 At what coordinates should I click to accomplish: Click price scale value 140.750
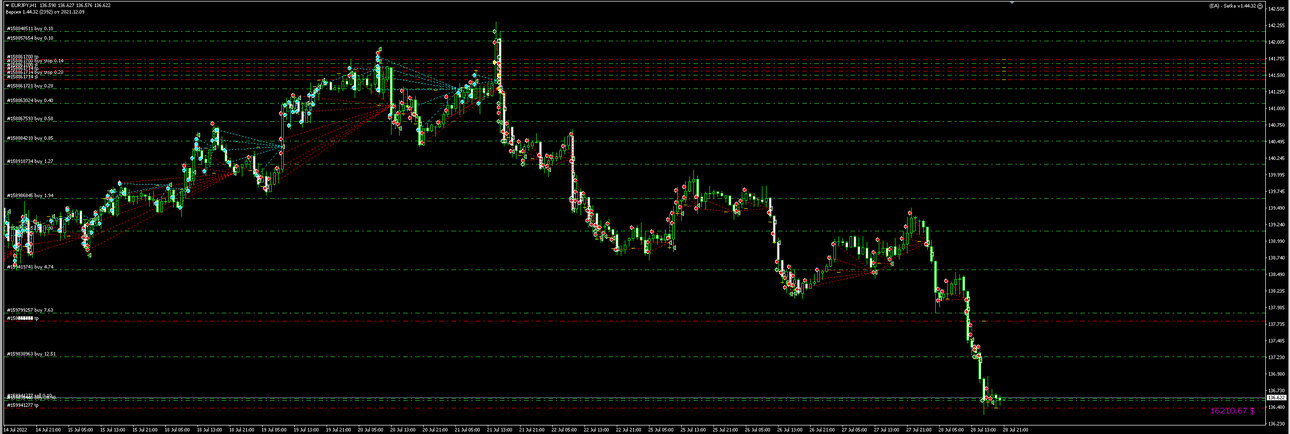click(x=1277, y=125)
